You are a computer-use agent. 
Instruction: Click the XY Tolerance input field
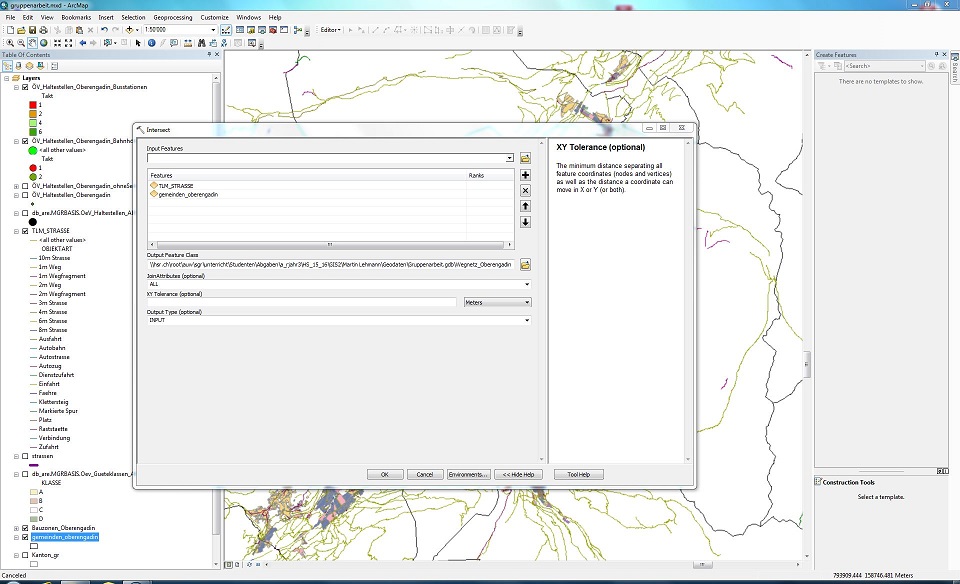click(301, 302)
